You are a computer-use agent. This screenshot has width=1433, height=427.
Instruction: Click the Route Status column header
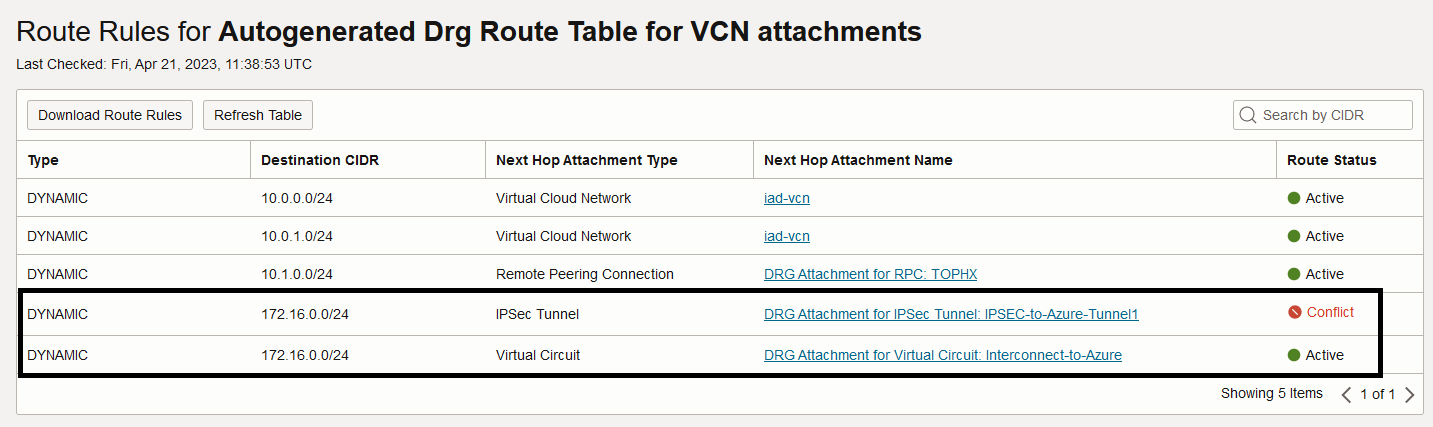click(x=1331, y=160)
